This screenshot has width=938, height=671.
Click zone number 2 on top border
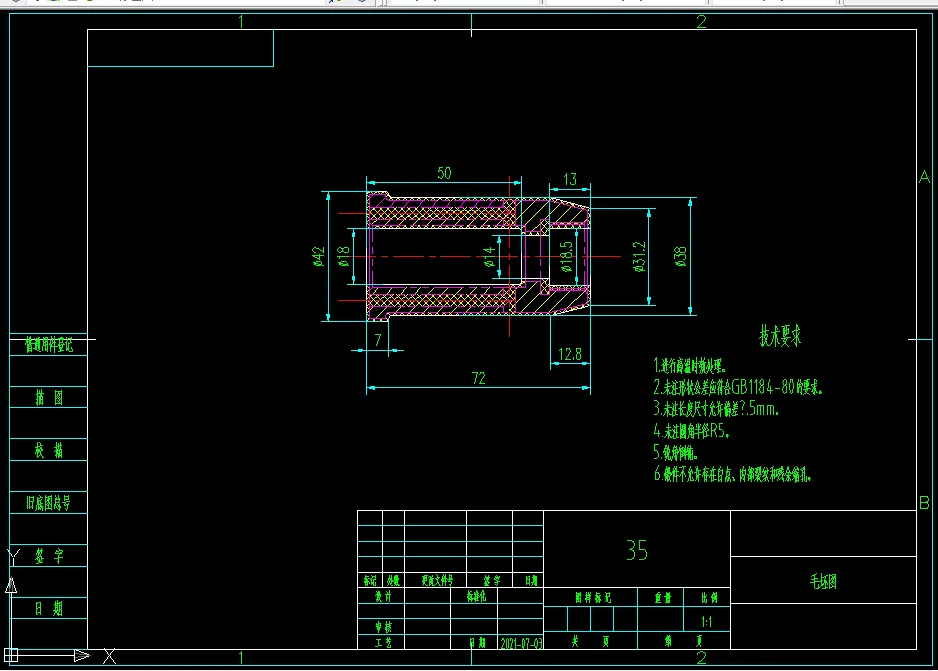(701, 22)
